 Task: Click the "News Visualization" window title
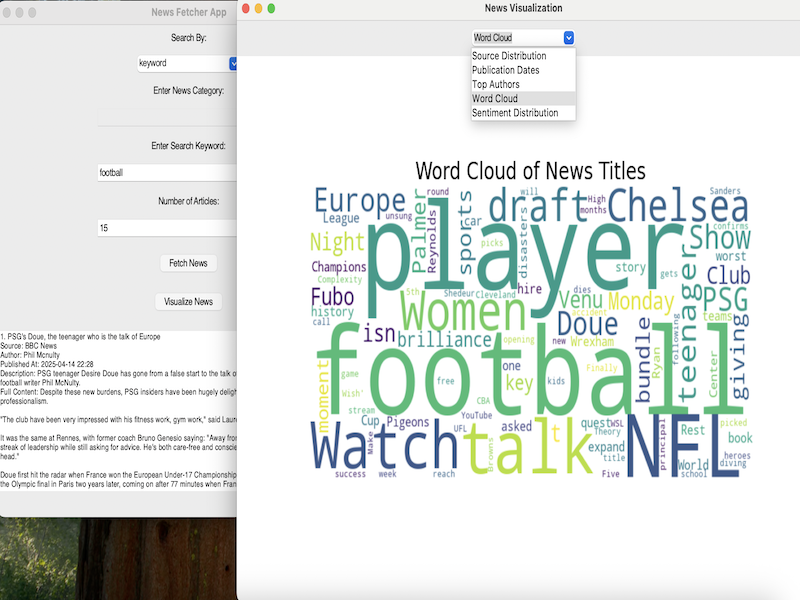523,8
